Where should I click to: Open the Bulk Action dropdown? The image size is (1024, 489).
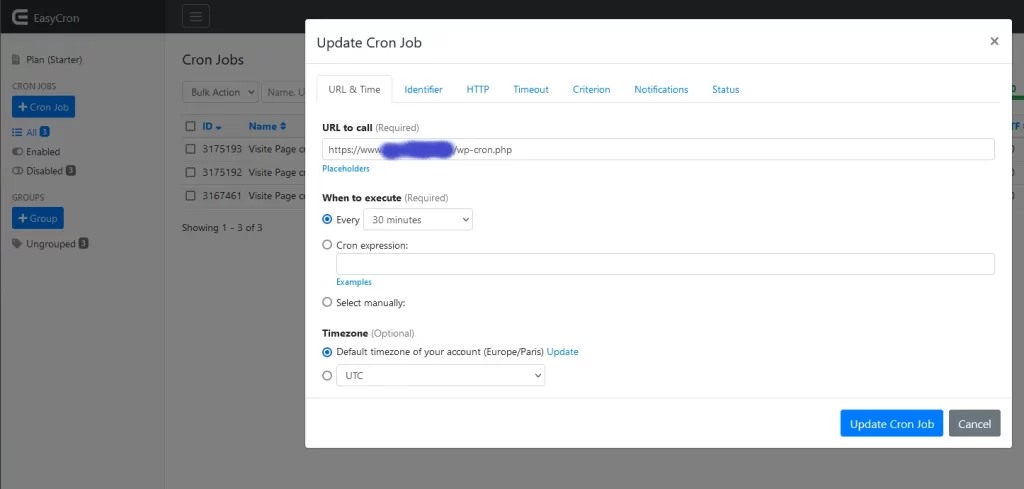pyautogui.click(x=221, y=92)
